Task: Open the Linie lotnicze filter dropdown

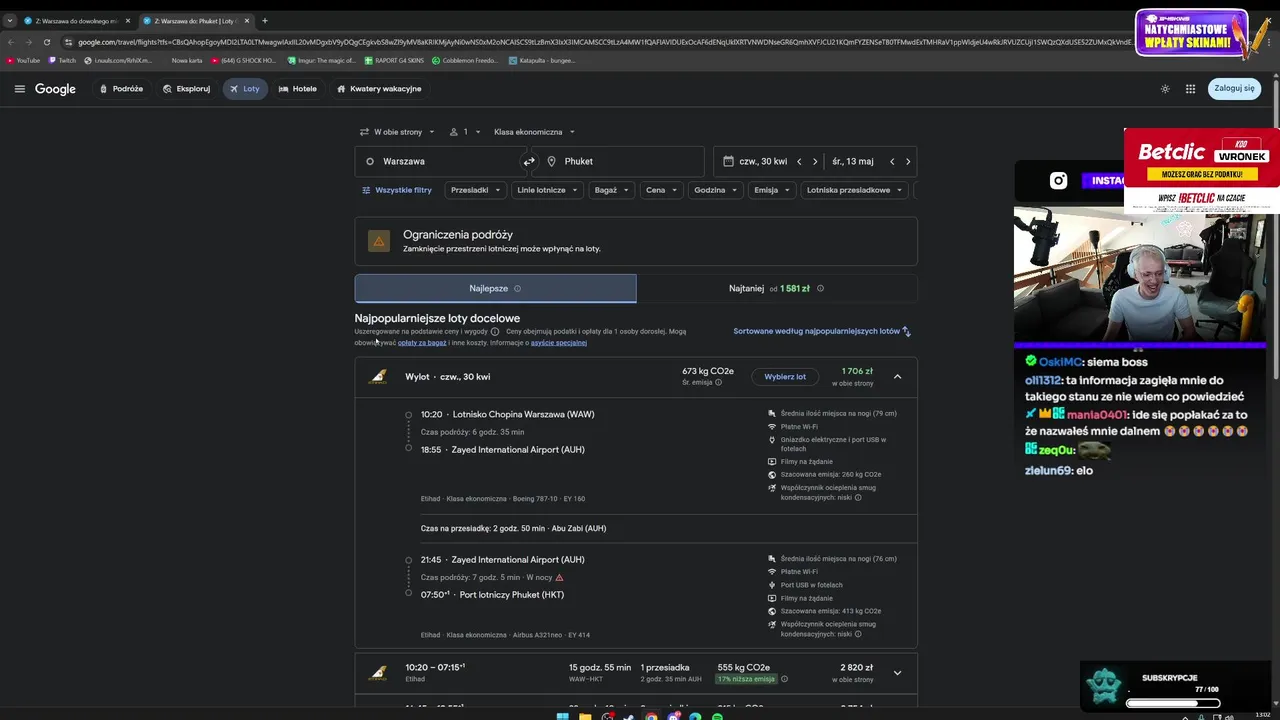Action: 547,190
